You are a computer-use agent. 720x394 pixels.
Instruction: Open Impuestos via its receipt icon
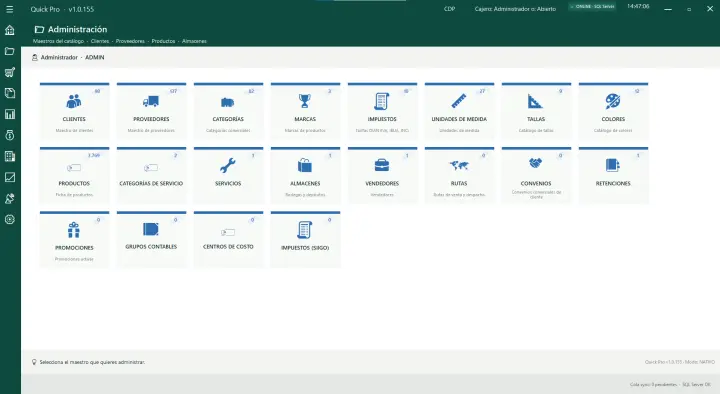(x=382, y=101)
